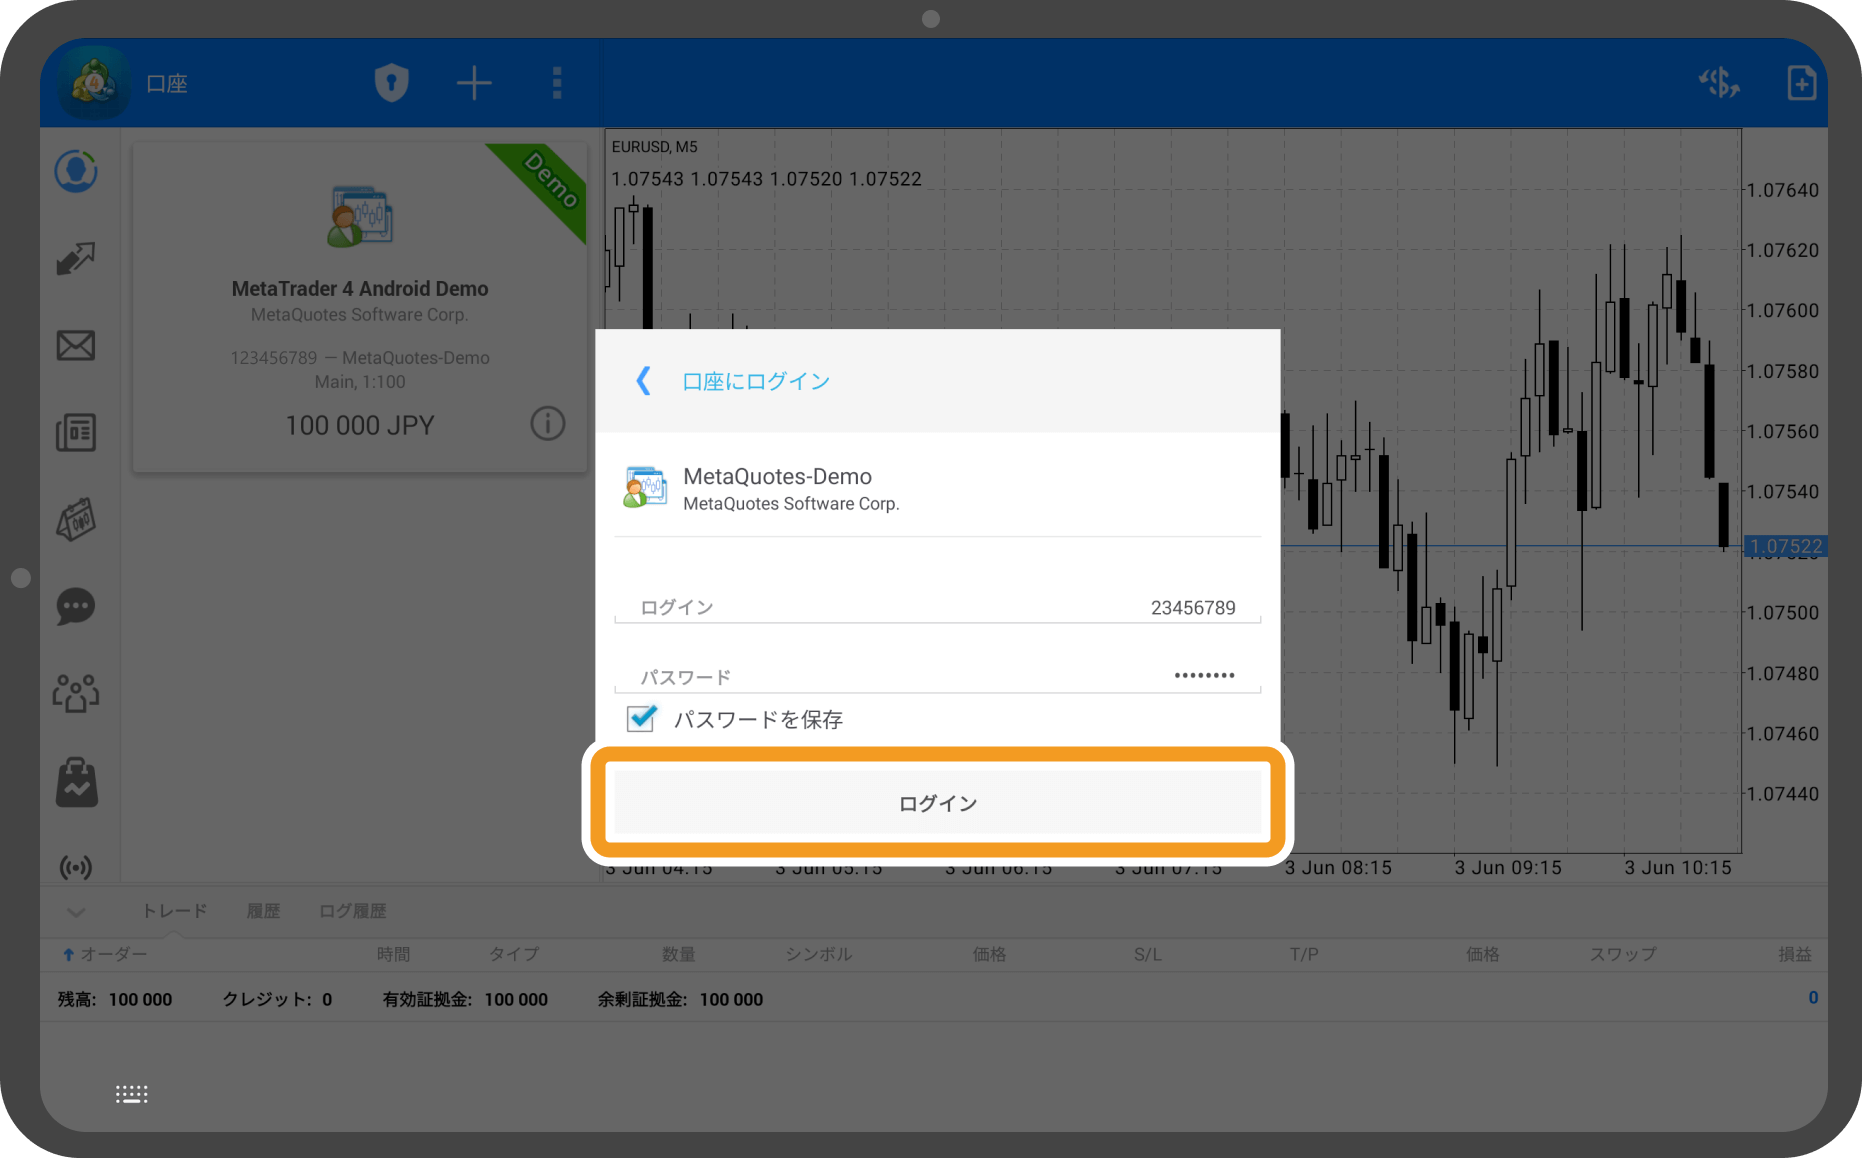Image resolution: width=1862 pixels, height=1158 pixels.
Task: Open the Economic Calendar icon
Action: tap(76, 519)
